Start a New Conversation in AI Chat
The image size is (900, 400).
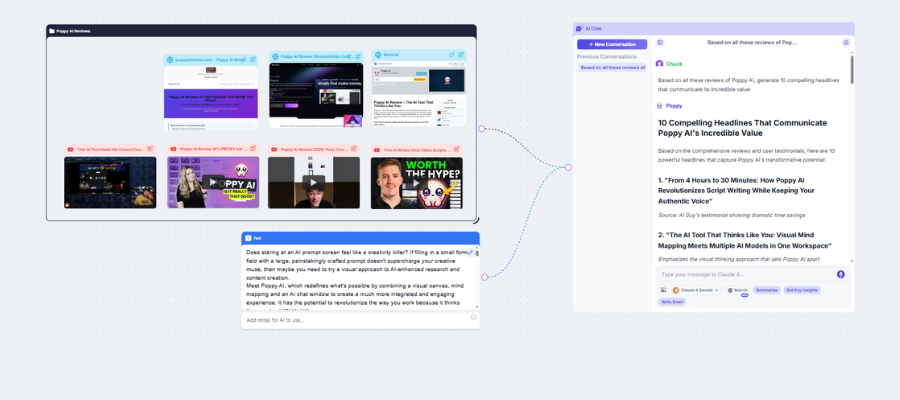pos(611,44)
